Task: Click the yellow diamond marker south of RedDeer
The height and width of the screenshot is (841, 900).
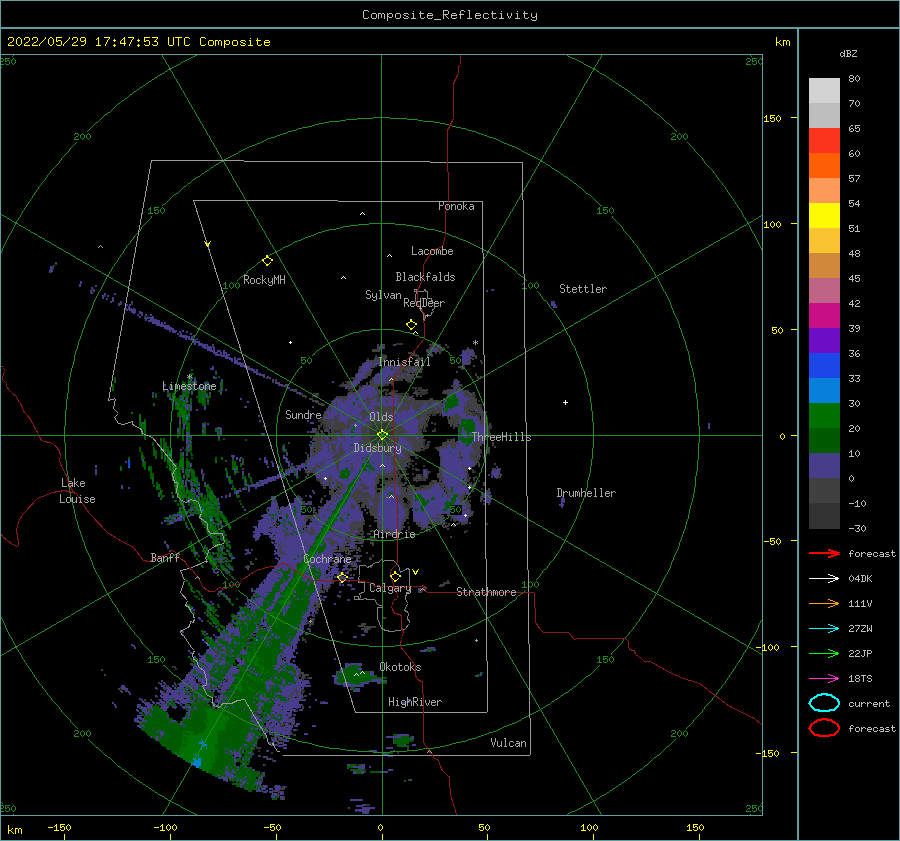Action: pyautogui.click(x=412, y=325)
